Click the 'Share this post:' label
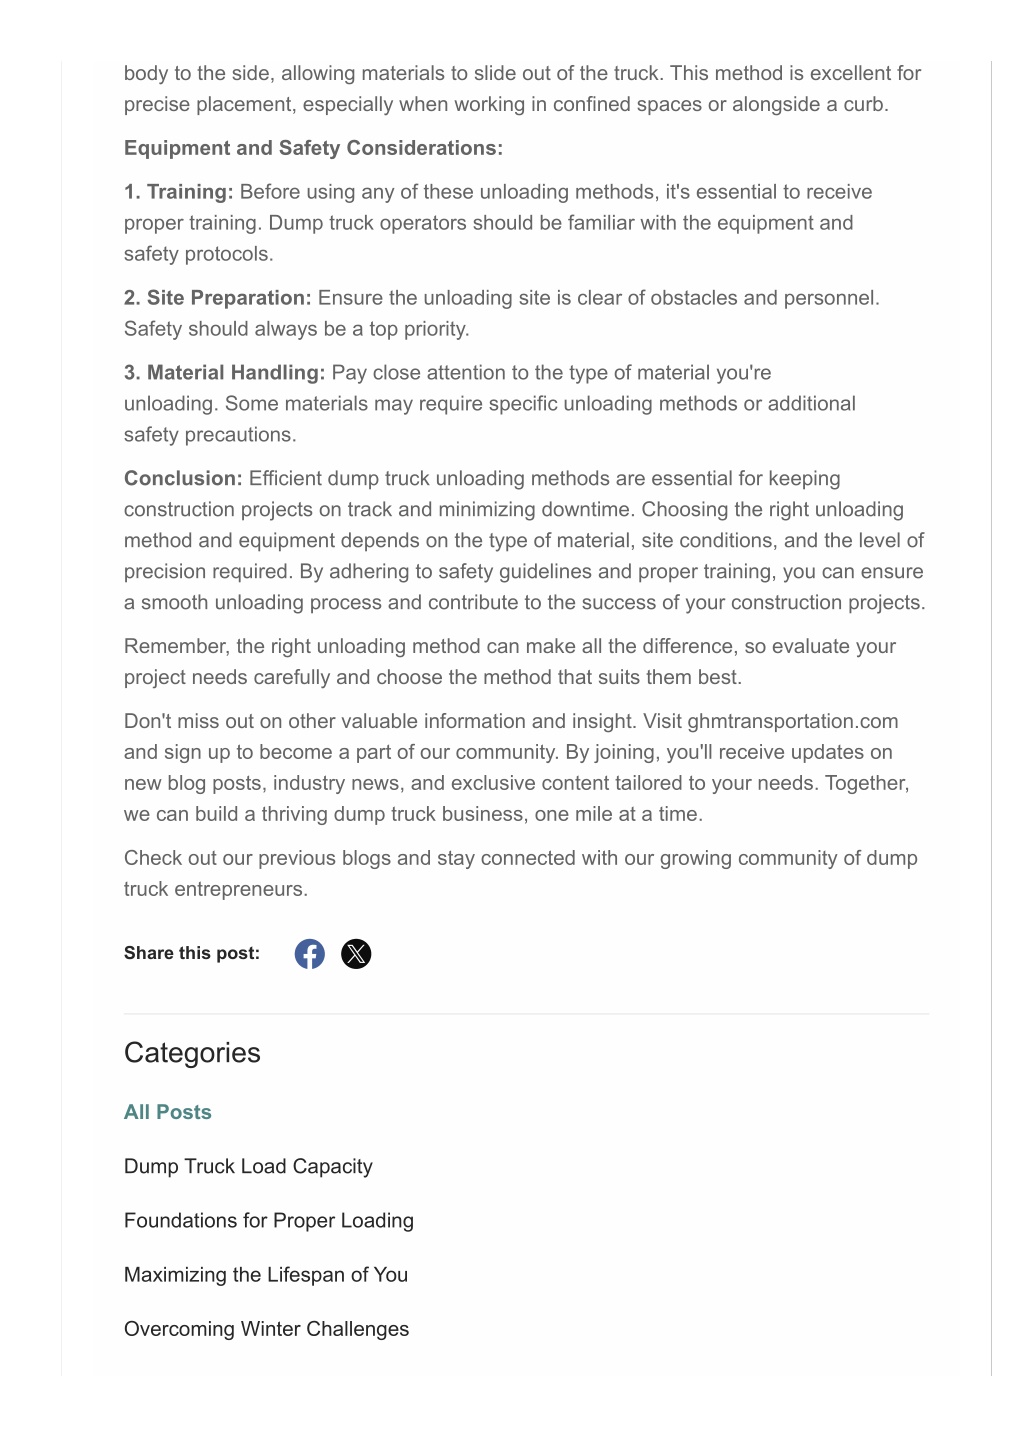The image size is (1024, 1449). 192,953
